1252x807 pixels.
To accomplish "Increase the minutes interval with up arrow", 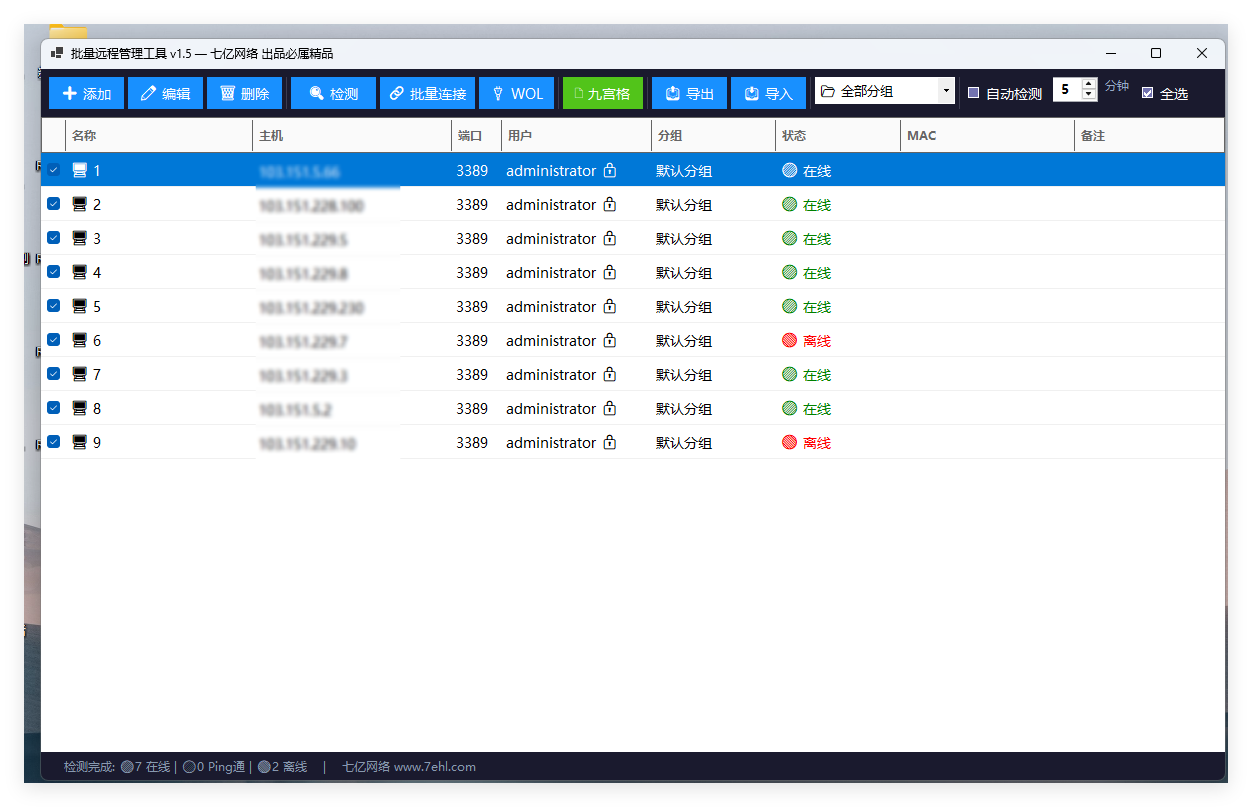I will click(x=1089, y=83).
